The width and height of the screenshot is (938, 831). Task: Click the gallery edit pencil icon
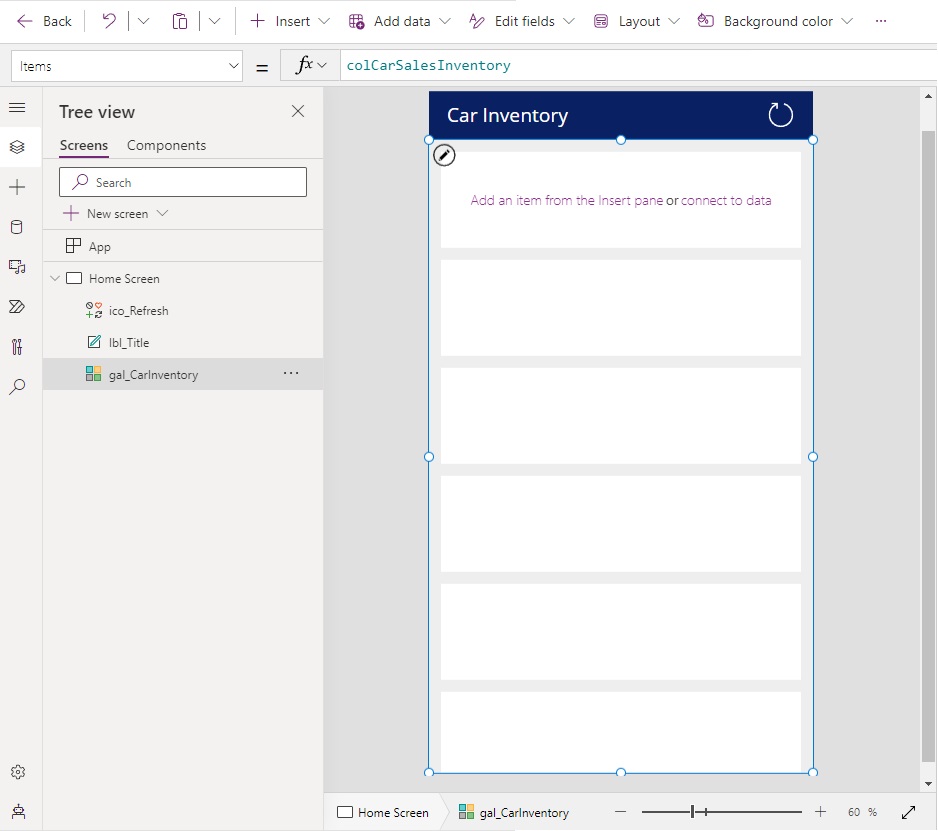point(444,156)
